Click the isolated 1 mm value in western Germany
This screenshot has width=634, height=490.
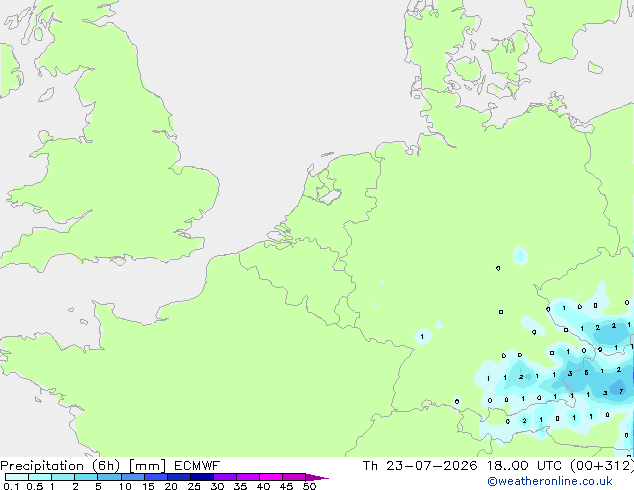(x=422, y=336)
